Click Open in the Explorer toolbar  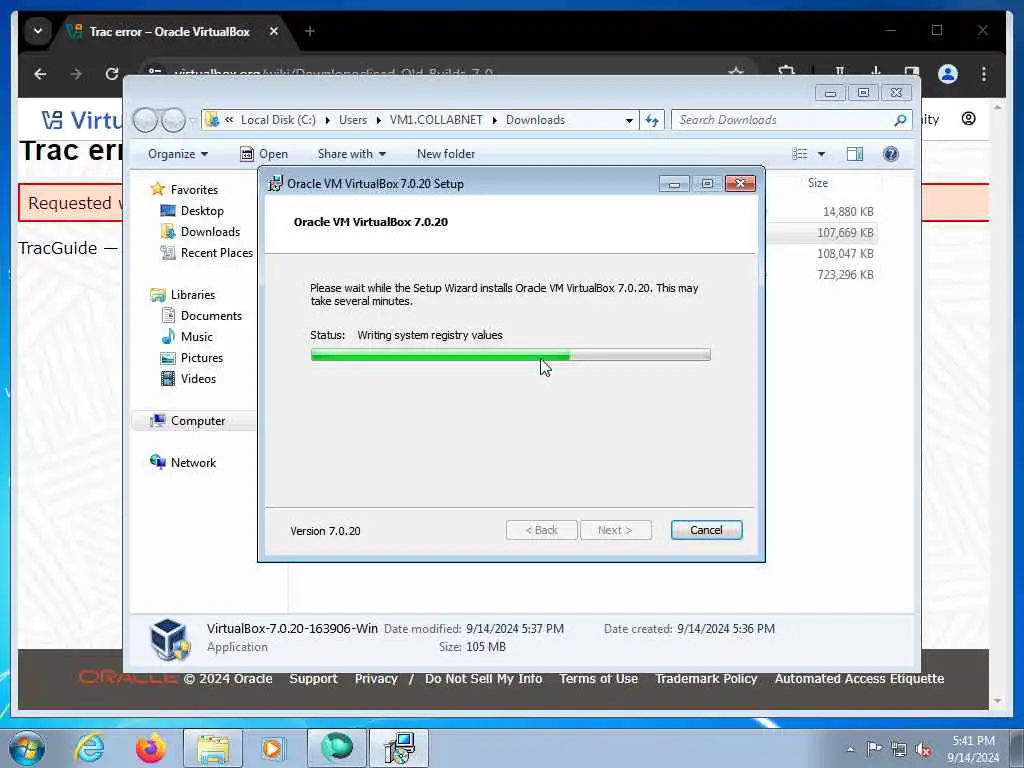point(264,153)
